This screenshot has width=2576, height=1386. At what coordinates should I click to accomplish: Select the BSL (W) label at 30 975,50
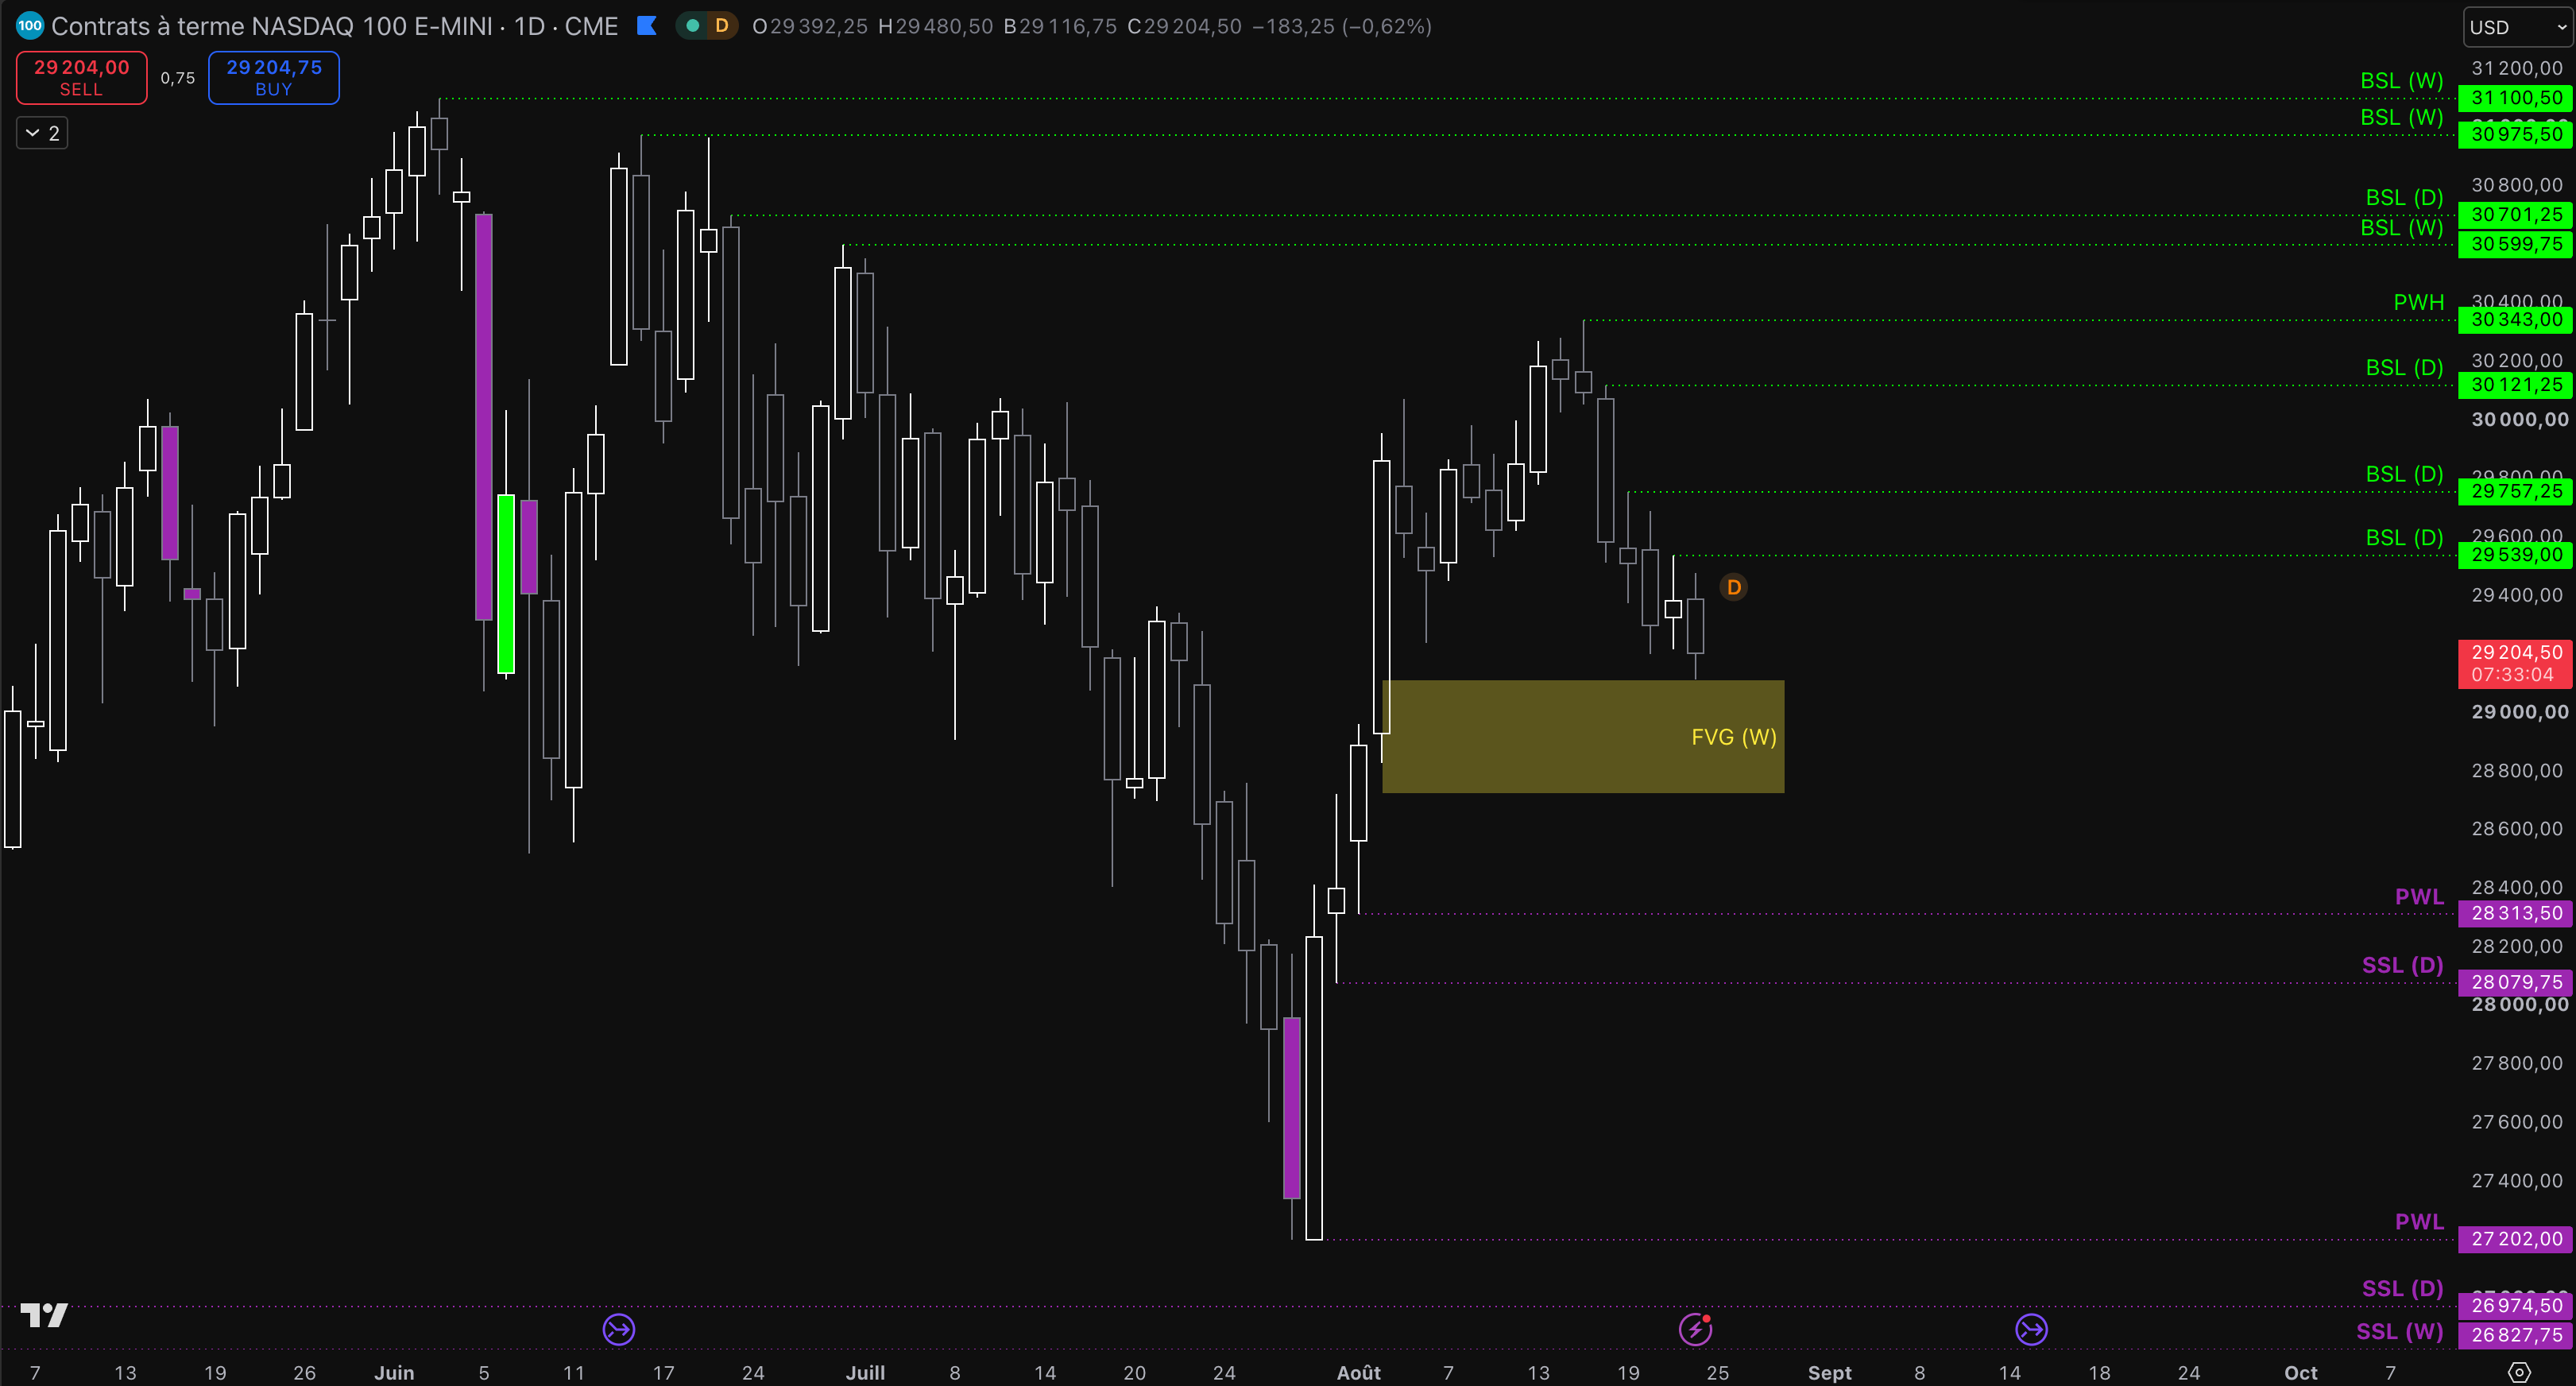pyautogui.click(x=2401, y=117)
